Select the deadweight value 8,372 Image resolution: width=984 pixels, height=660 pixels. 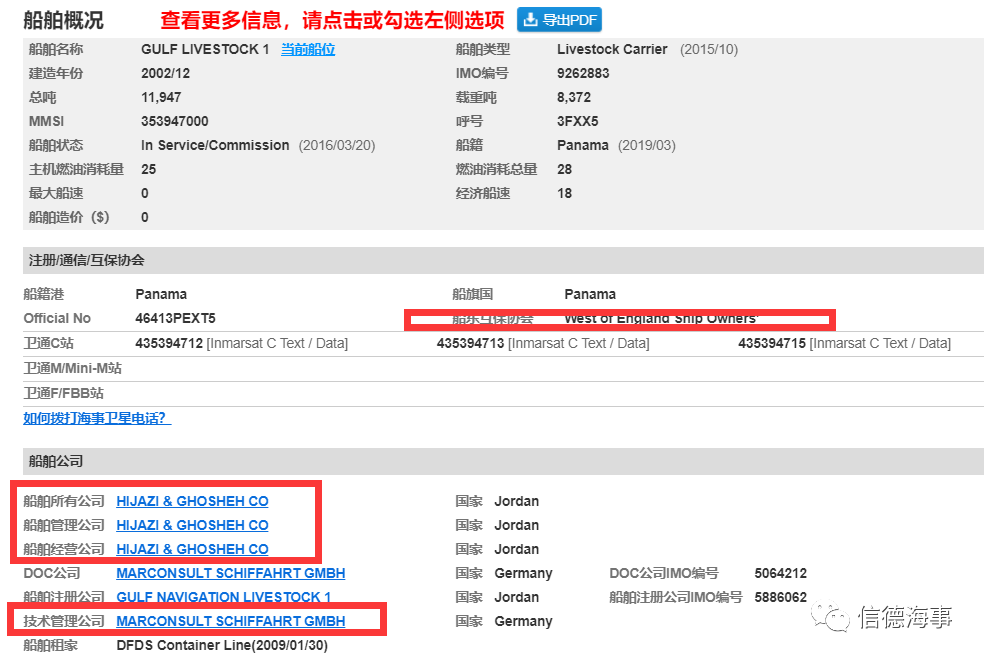574,97
